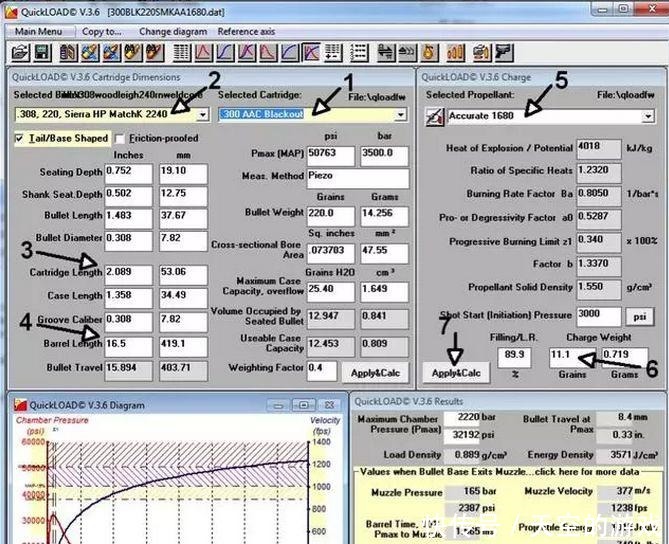Click the Bullet Length inches field
Screen dimensions: 669x544
pyautogui.click(x=128, y=218)
